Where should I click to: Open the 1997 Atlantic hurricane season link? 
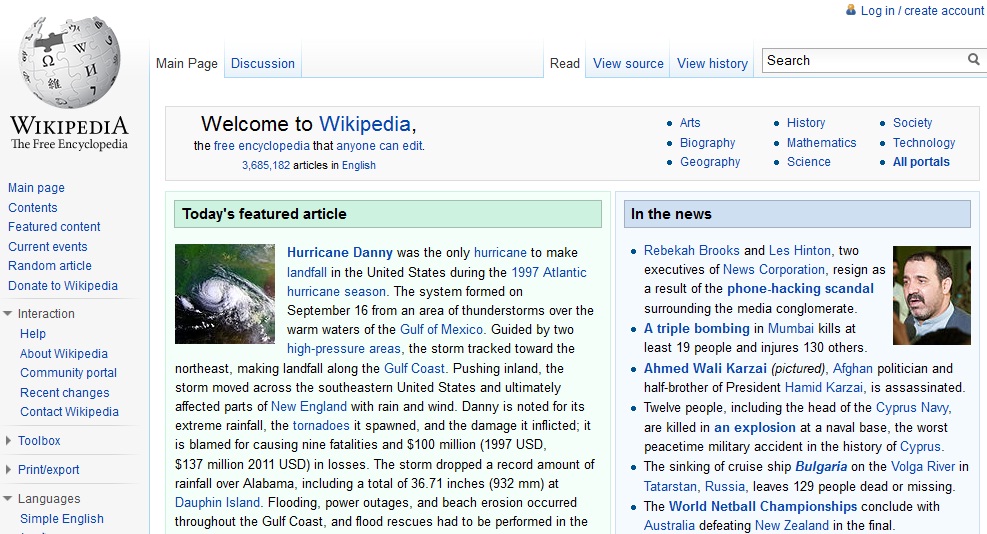tap(437, 282)
